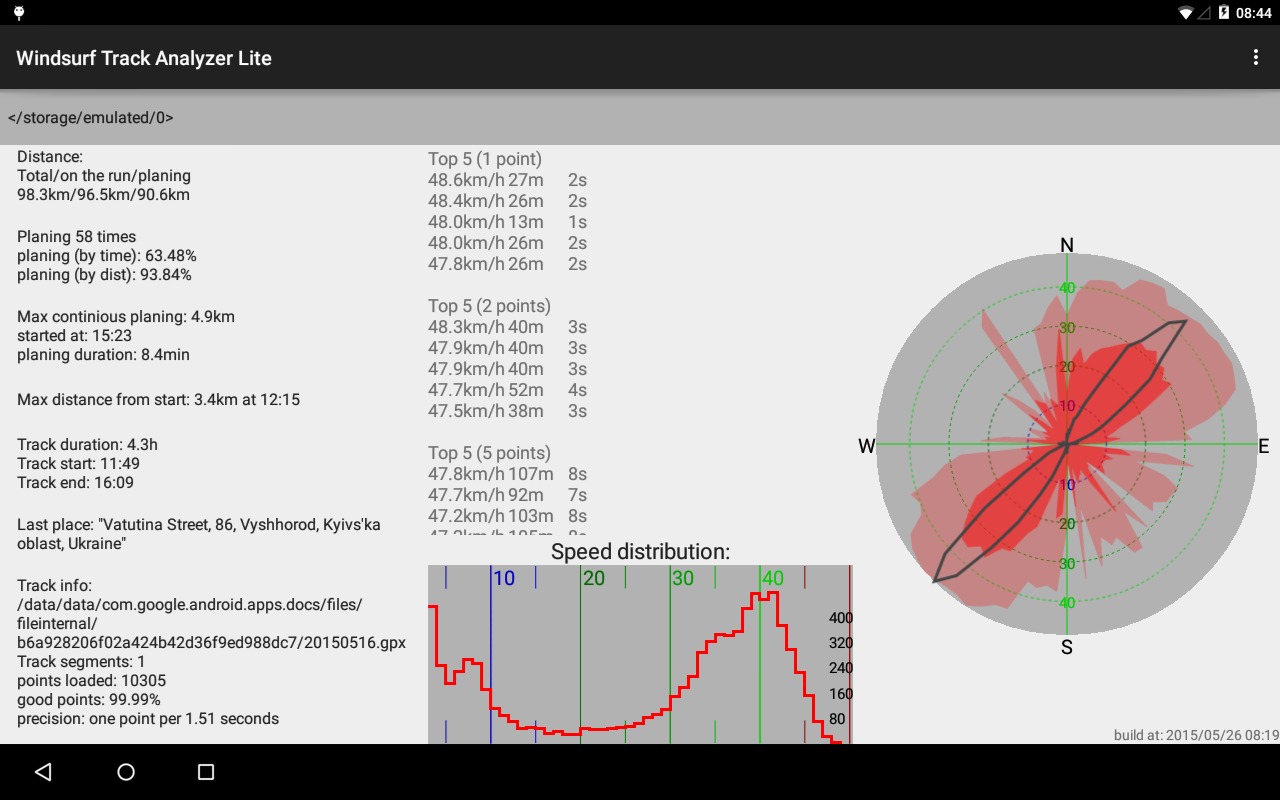
Task: Tap the 08:44 clock in status bar
Action: [1254, 13]
